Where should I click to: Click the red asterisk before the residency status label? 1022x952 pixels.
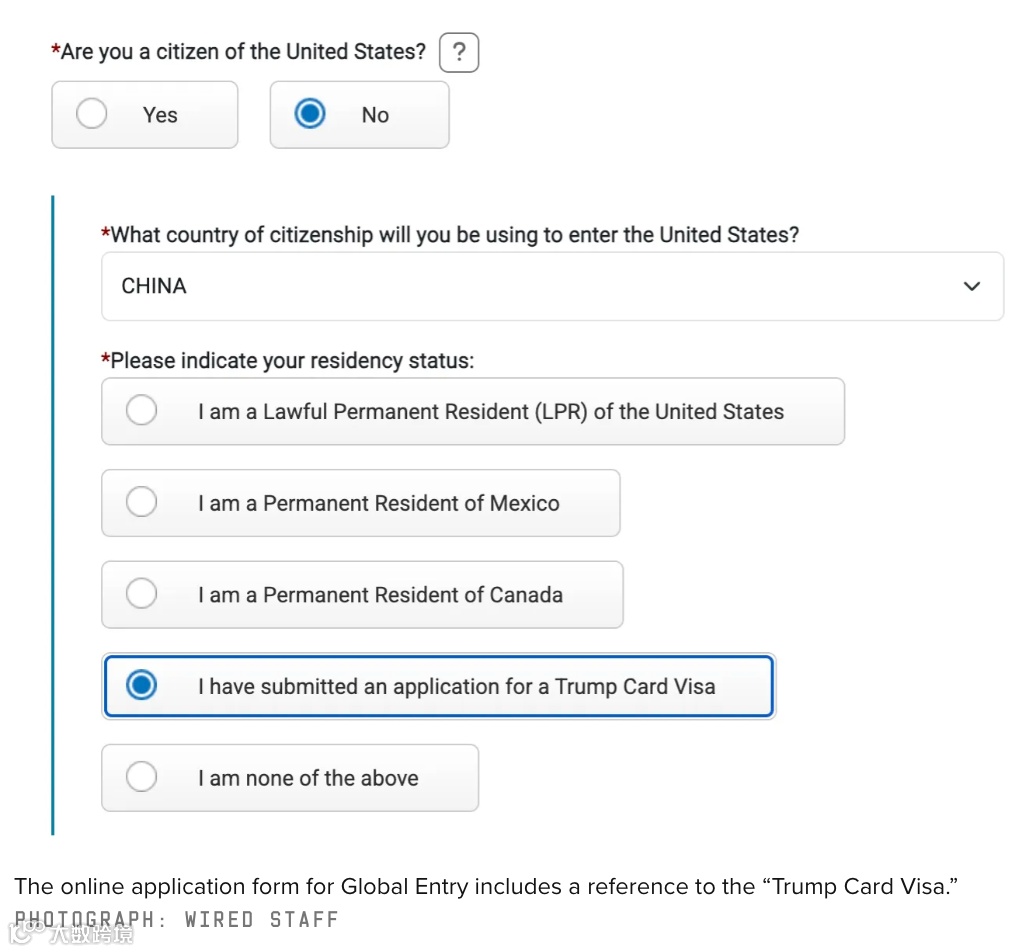point(106,359)
